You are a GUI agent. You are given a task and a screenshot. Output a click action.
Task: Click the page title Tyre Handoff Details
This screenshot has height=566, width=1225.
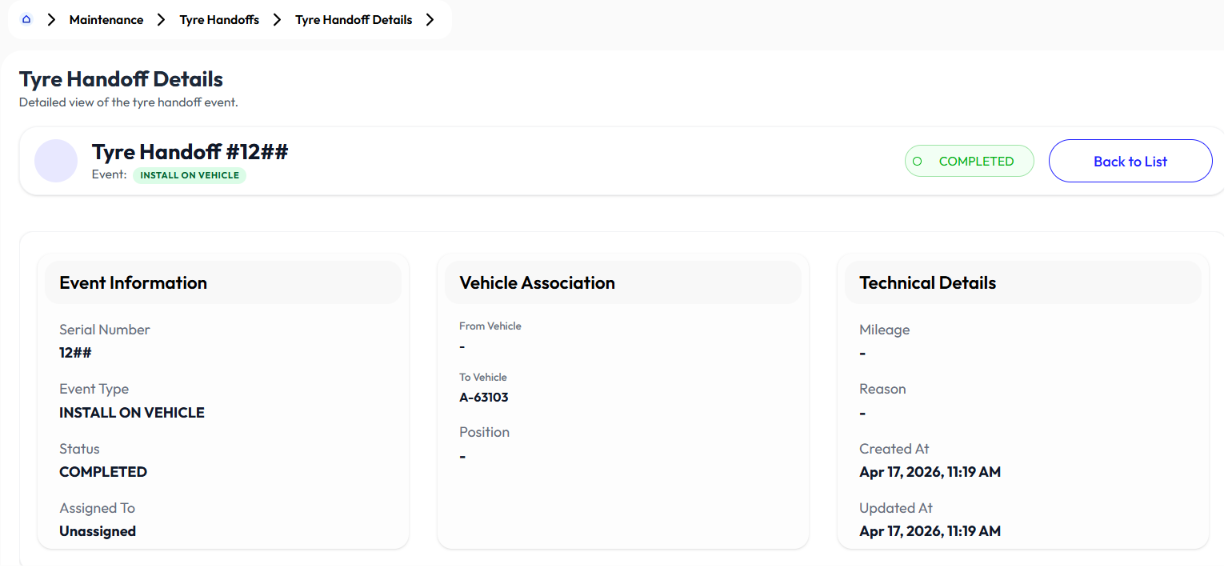121,79
